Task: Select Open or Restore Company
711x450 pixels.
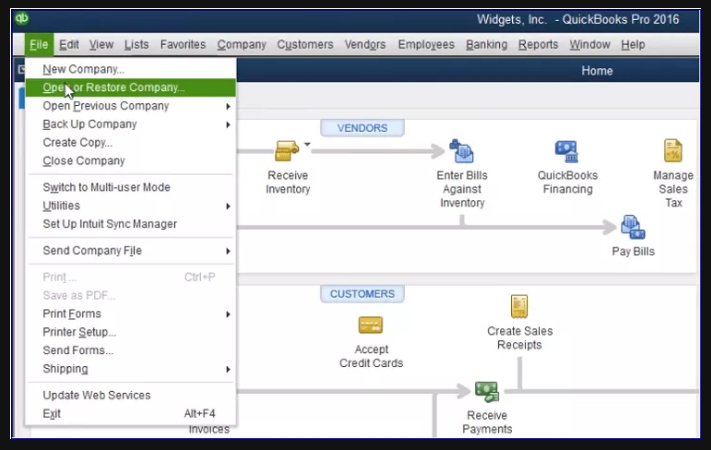Action: [131, 88]
